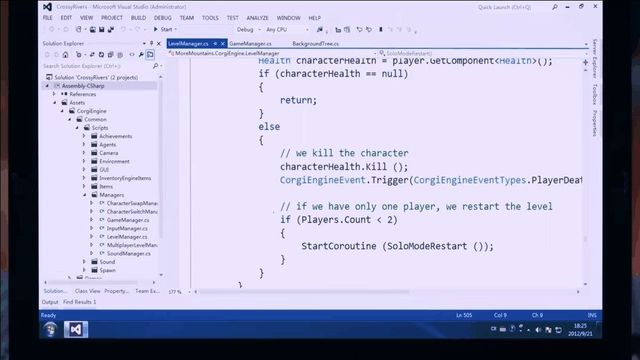The width and height of the screenshot is (640, 360).
Task: Open the Any CPU platform dropdown
Action: pos(287,29)
